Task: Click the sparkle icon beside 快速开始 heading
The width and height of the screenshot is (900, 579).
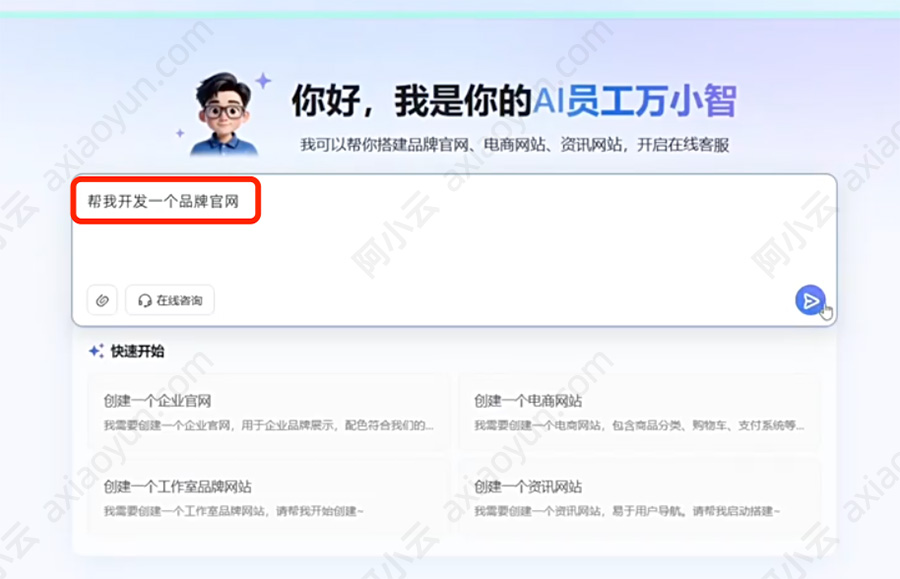Action: (94, 351)
